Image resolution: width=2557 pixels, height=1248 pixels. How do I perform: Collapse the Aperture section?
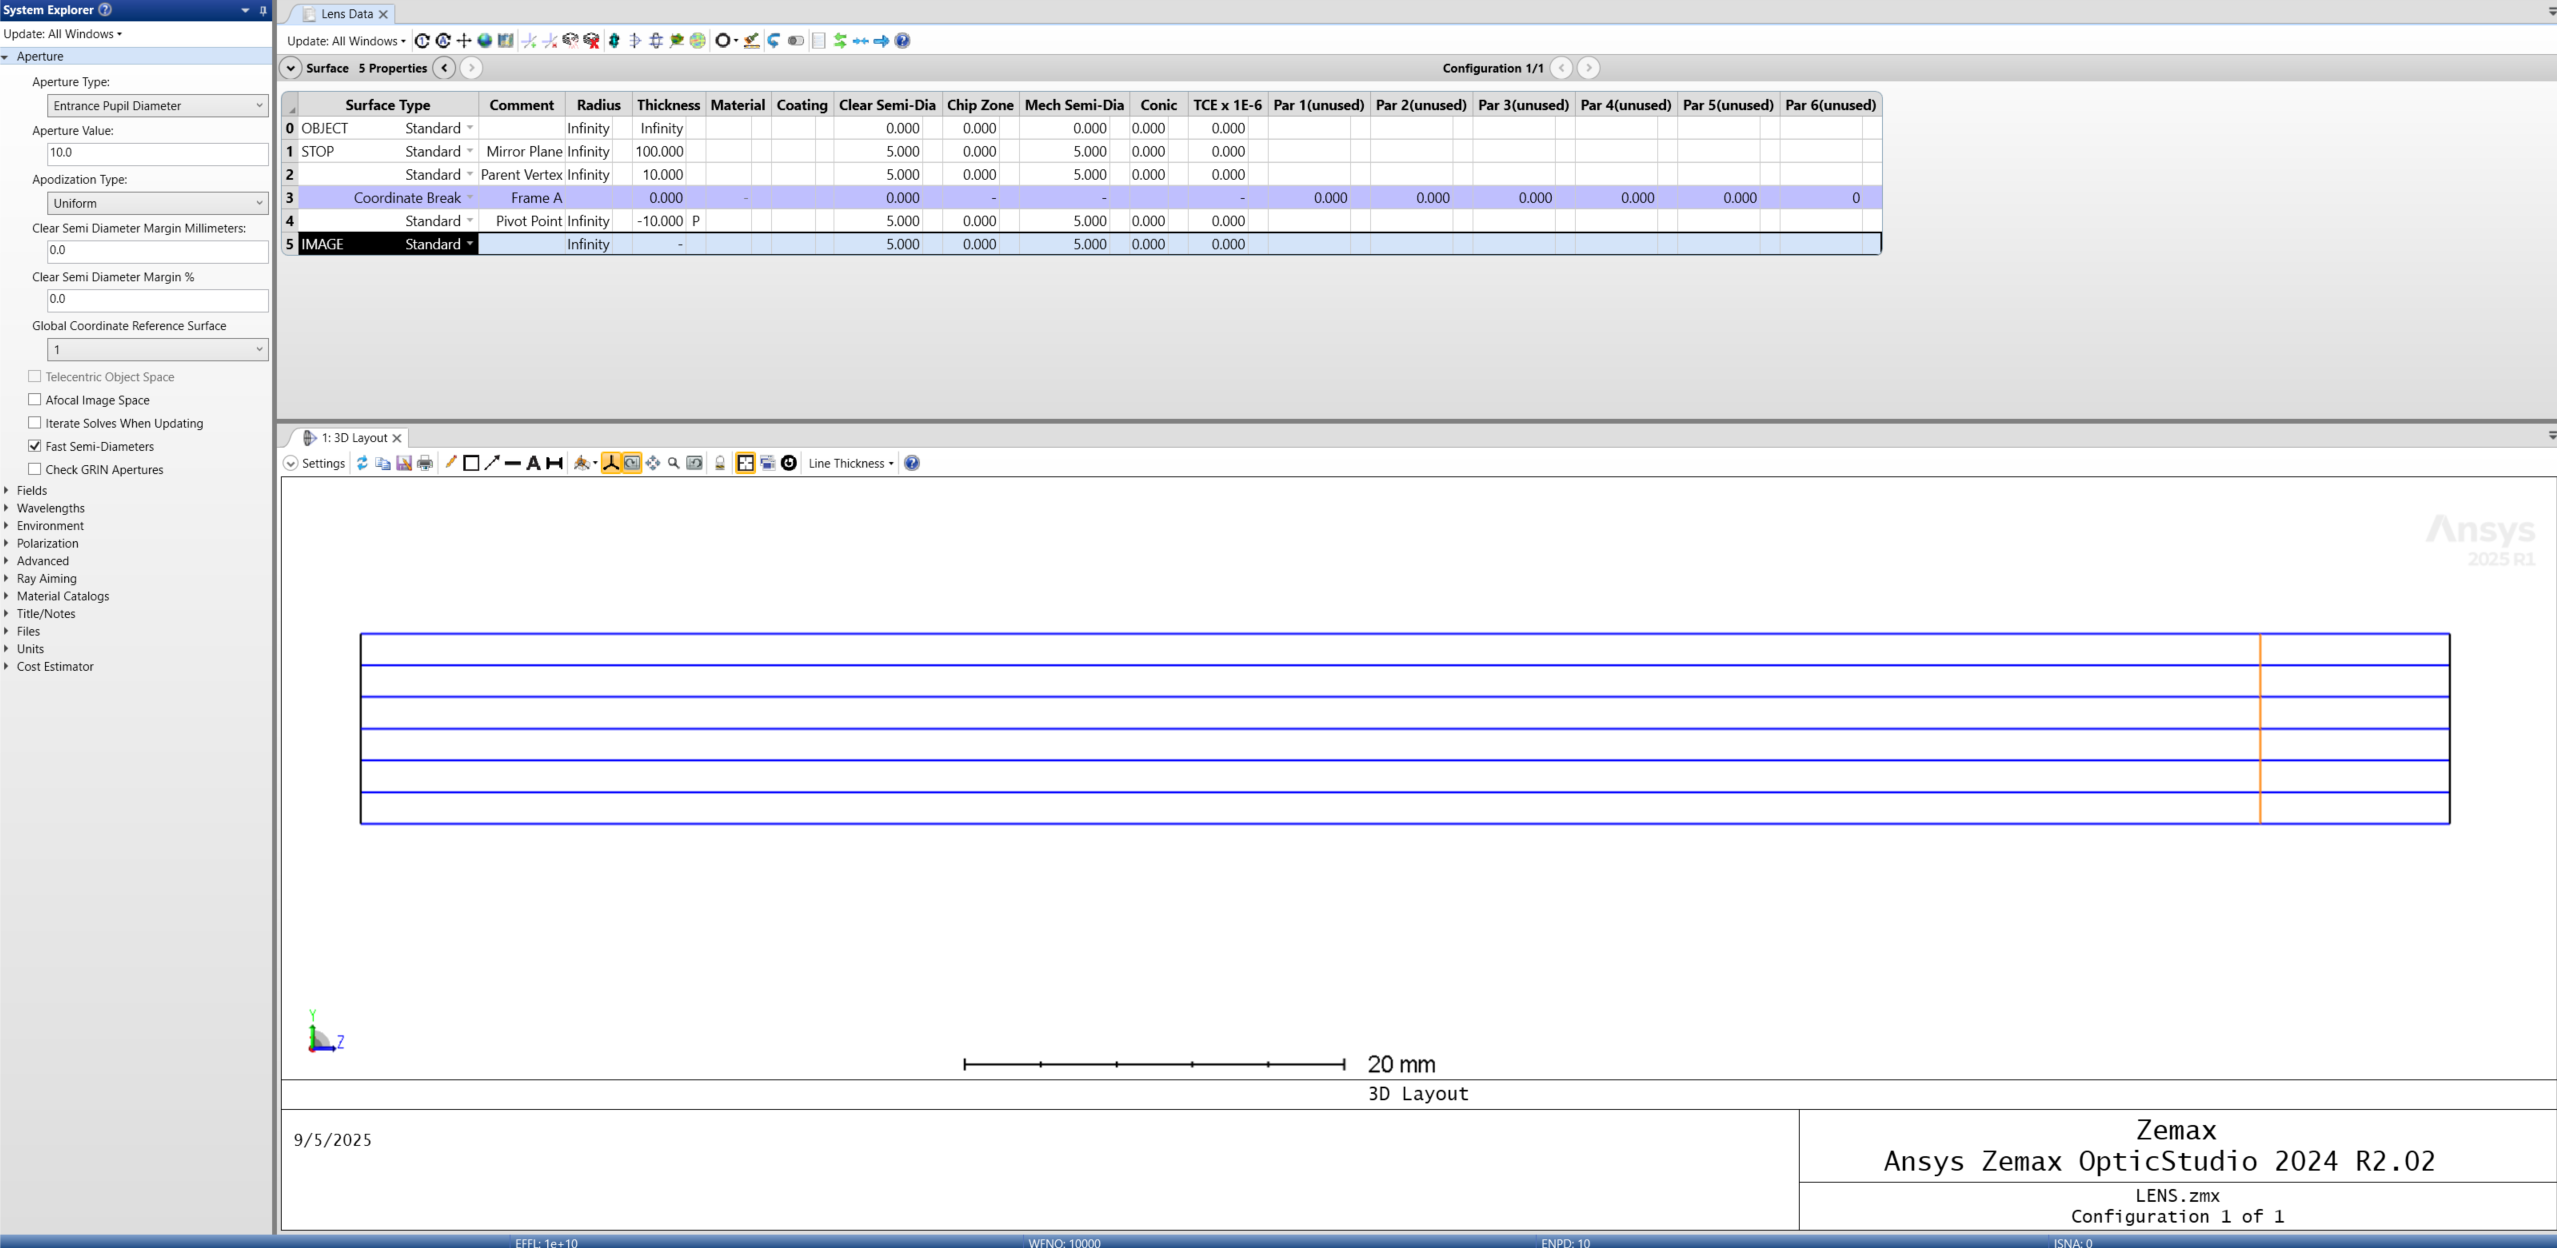(6, 57)
